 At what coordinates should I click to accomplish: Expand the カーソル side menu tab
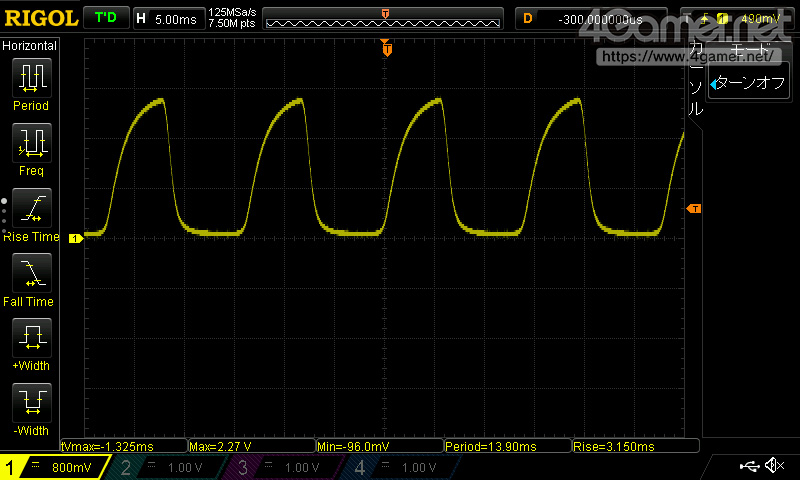point(696,80)
